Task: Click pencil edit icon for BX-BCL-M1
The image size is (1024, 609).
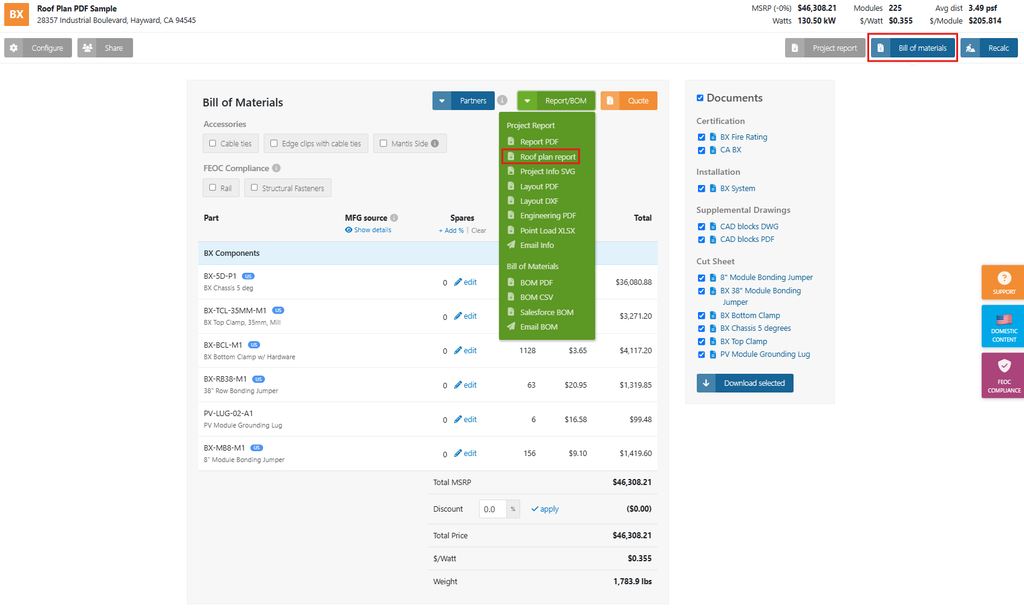Action: [x=458, y=351]
